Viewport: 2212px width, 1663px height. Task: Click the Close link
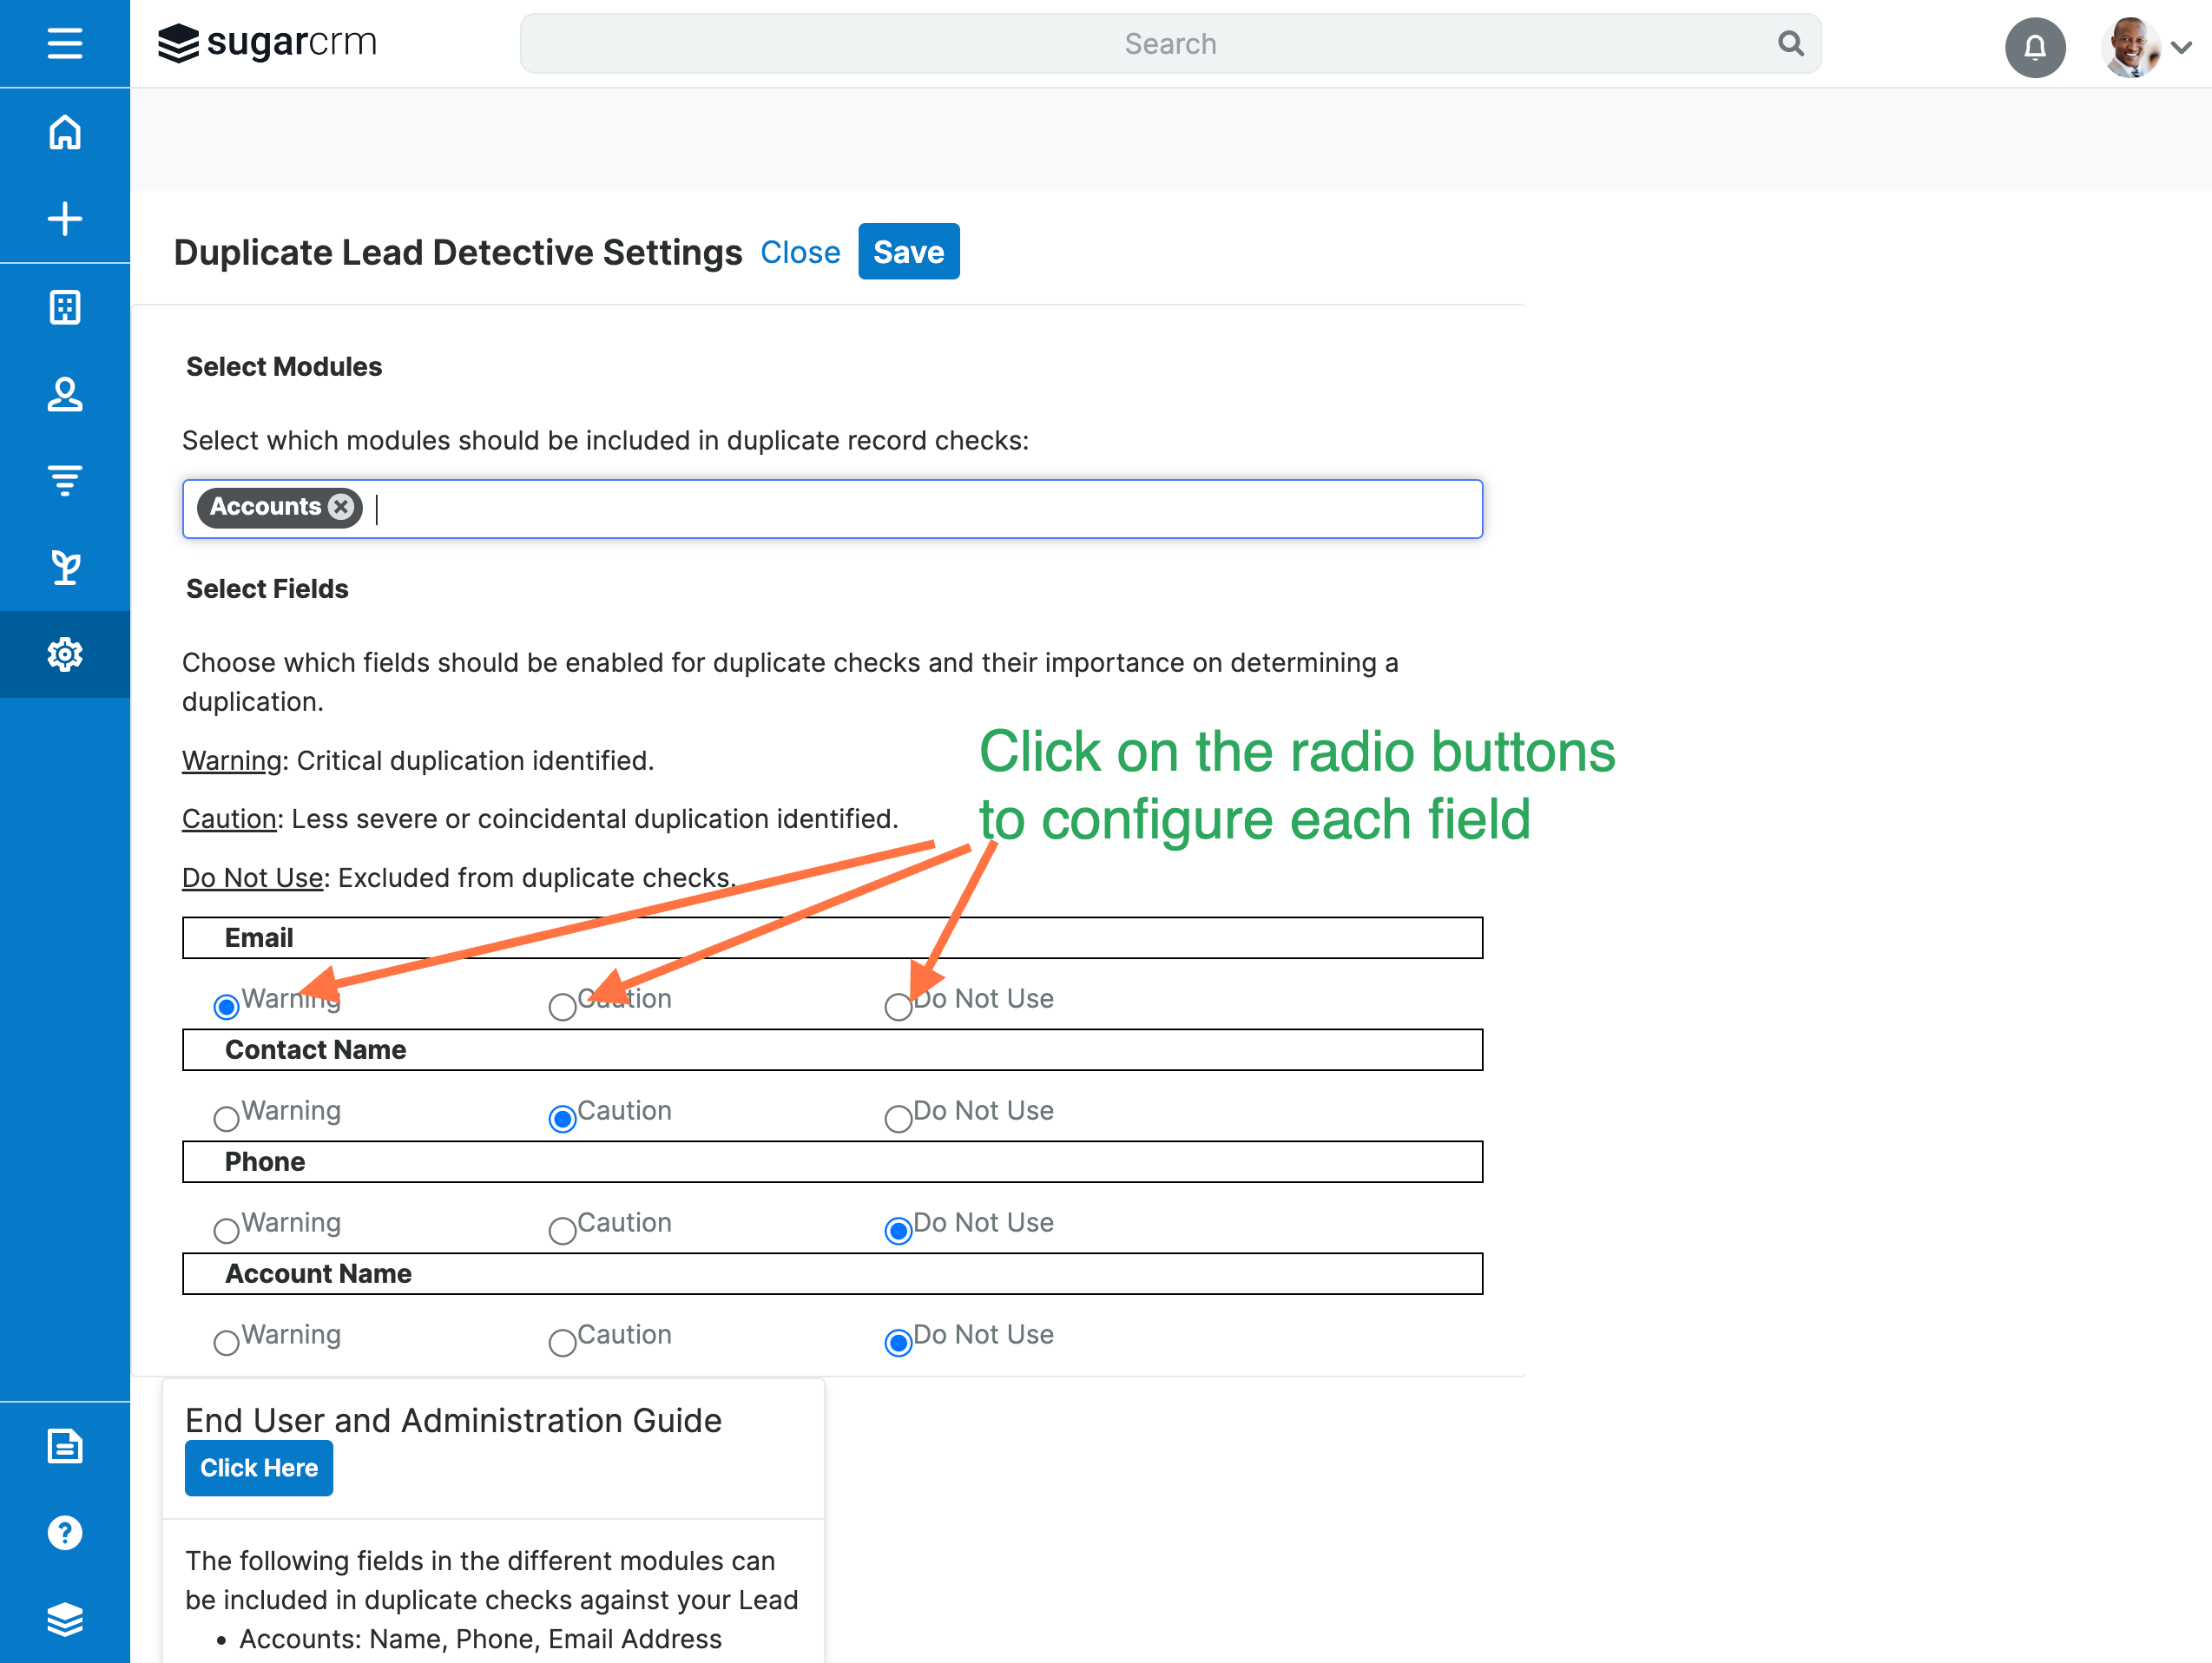click(x=800, y=252)
